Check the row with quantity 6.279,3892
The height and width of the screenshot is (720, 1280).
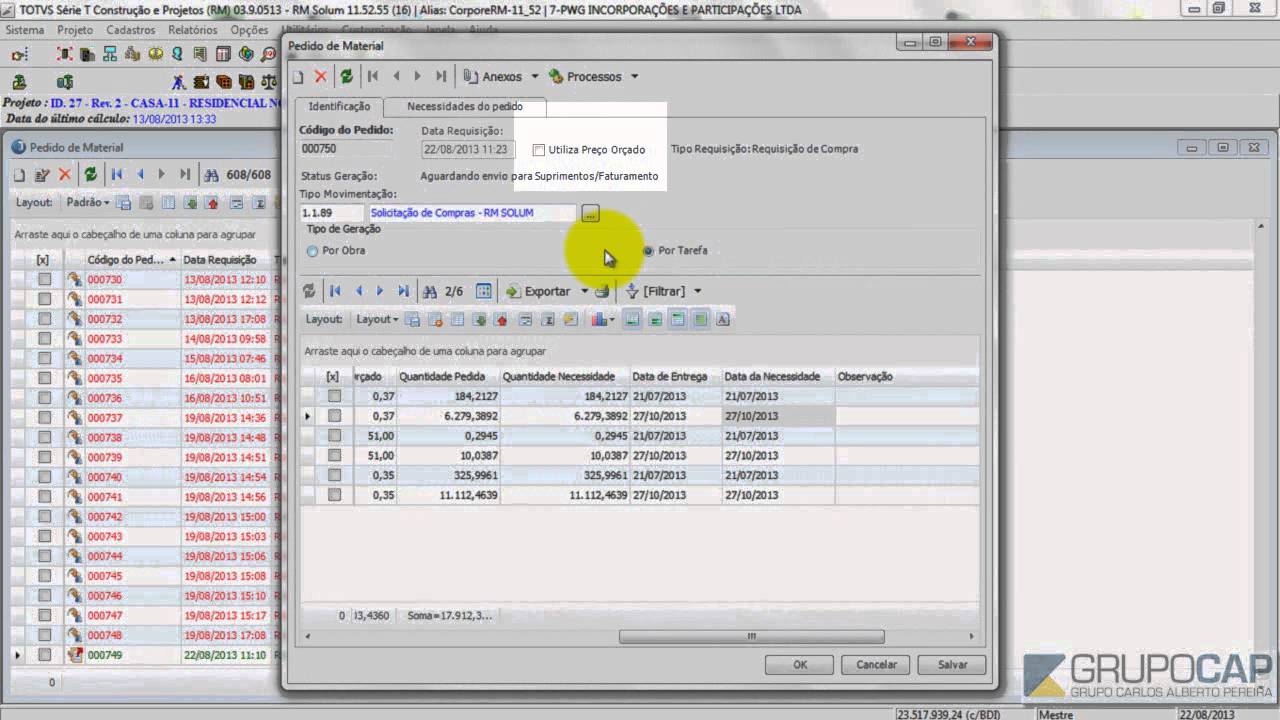[x=334, y=416]
